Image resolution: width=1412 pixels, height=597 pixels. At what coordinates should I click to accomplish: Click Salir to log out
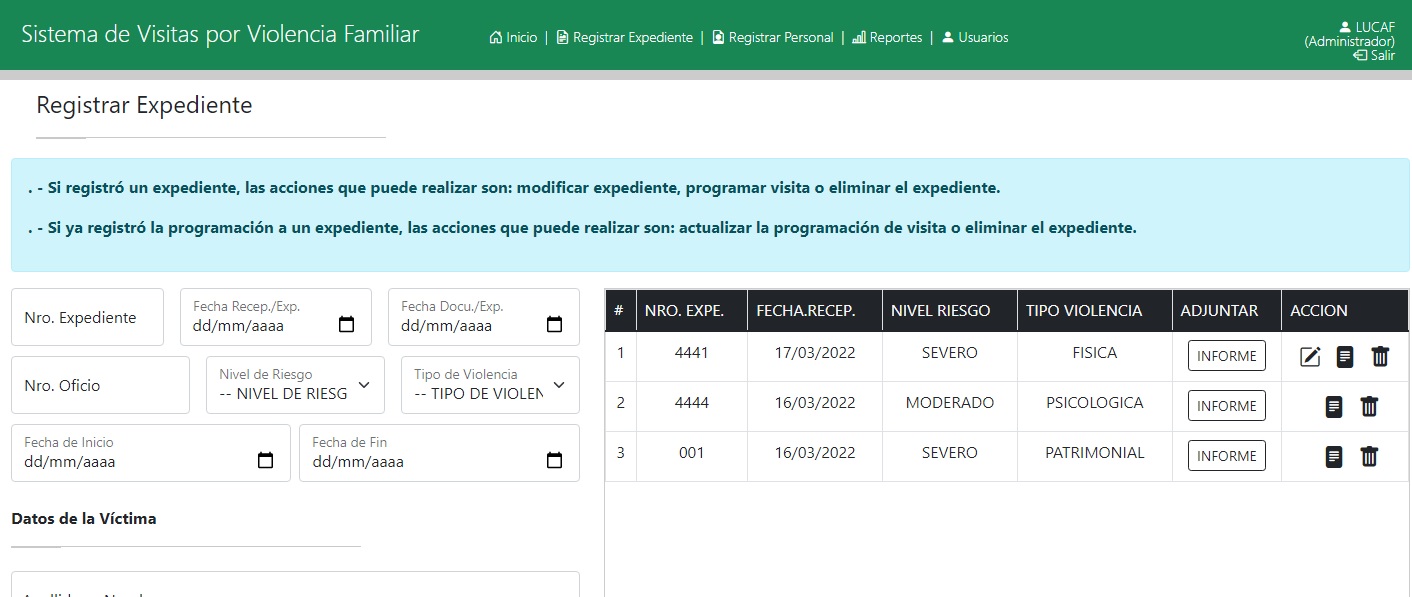1374,56
